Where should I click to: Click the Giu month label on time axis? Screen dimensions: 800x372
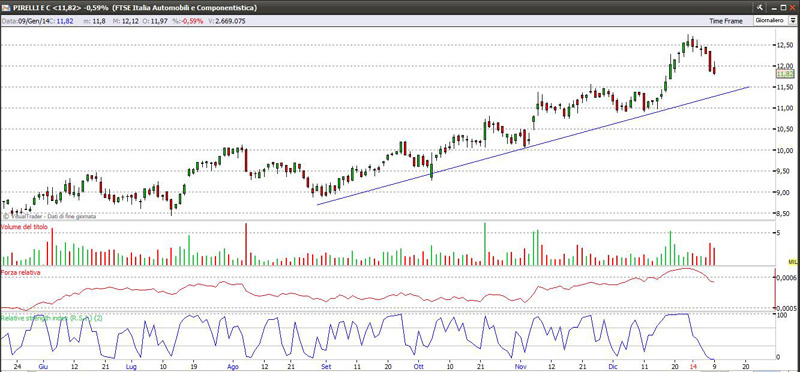pos(43,366)
